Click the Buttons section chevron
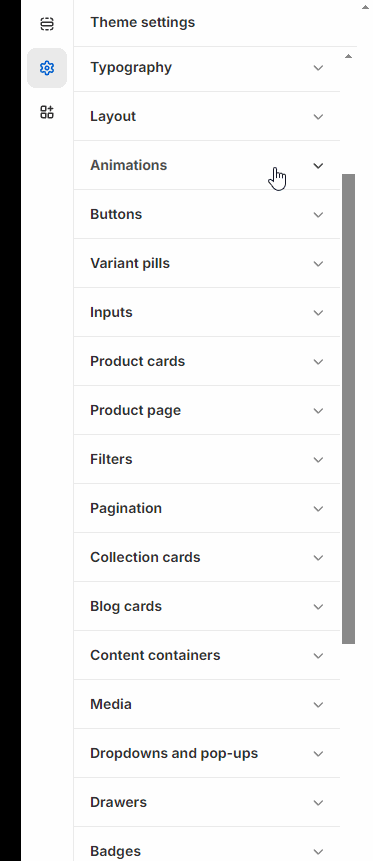The width and height of the screenshot is (373, 861). click(x=318, y=214)
